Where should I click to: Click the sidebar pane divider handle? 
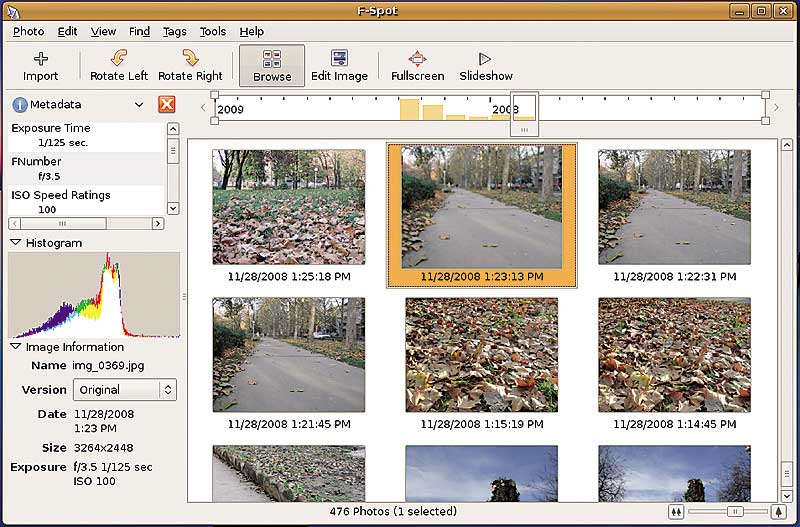[x=184, y=296]
